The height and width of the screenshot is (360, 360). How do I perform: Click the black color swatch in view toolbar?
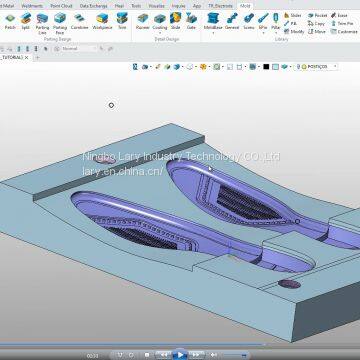[x=266, y=67]
